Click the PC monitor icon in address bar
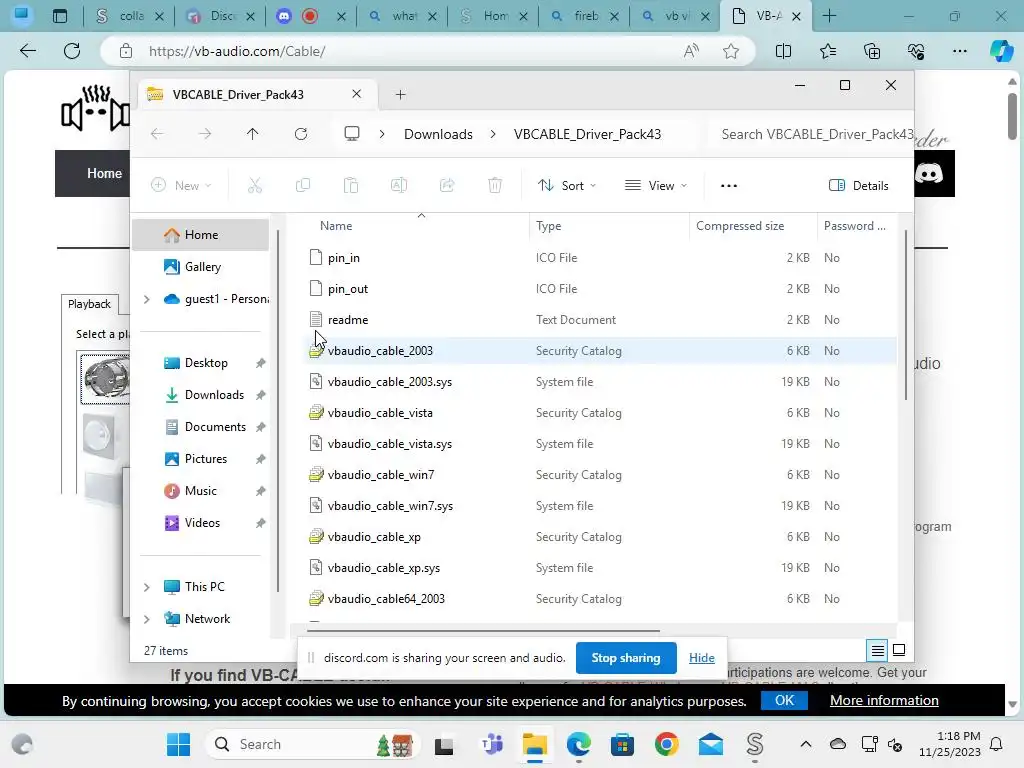The height and width of the screenshot is (768, 1024). click(352, 134)
